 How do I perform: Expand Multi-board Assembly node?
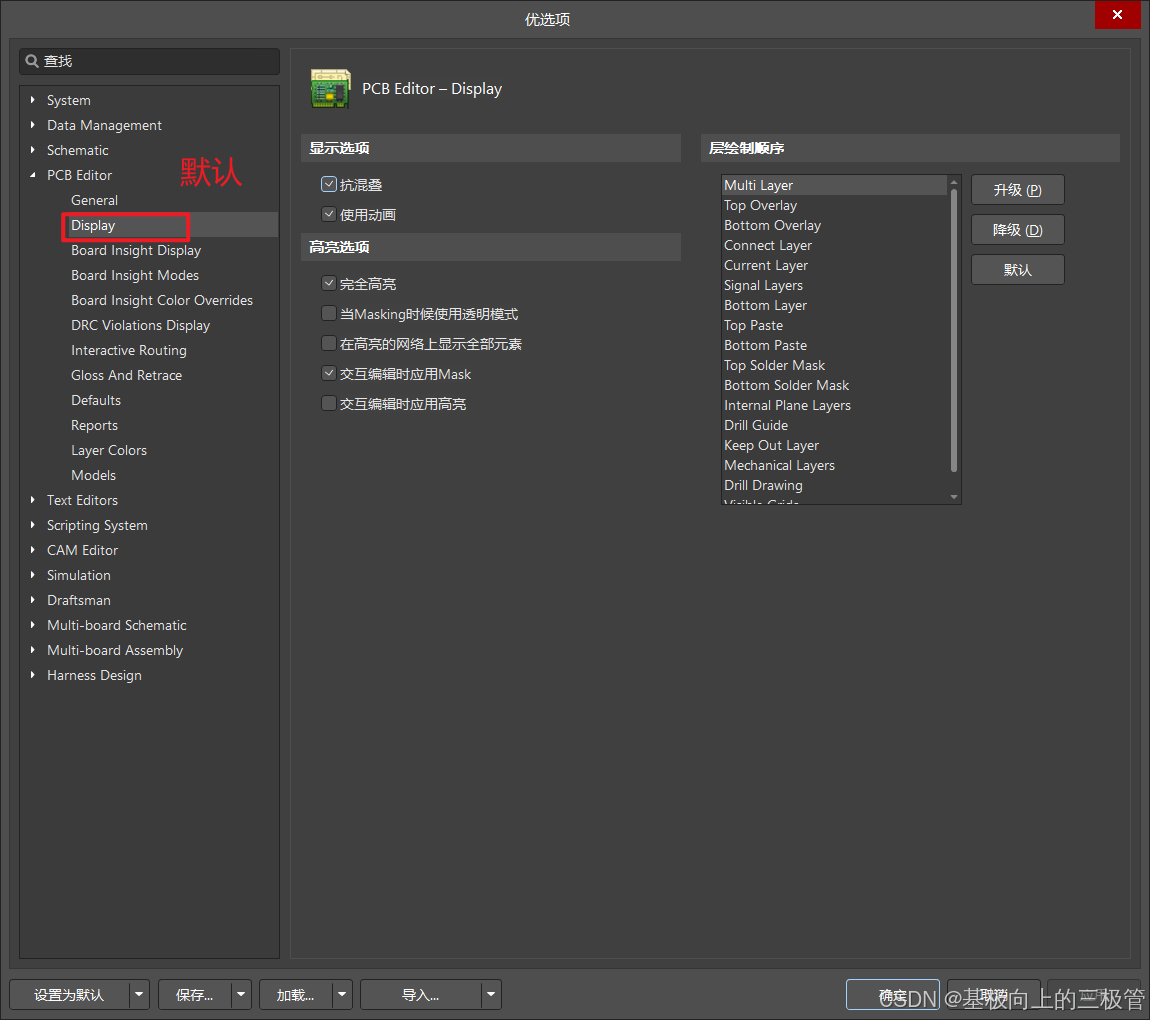pyautogui.click(x=32, y=650)
